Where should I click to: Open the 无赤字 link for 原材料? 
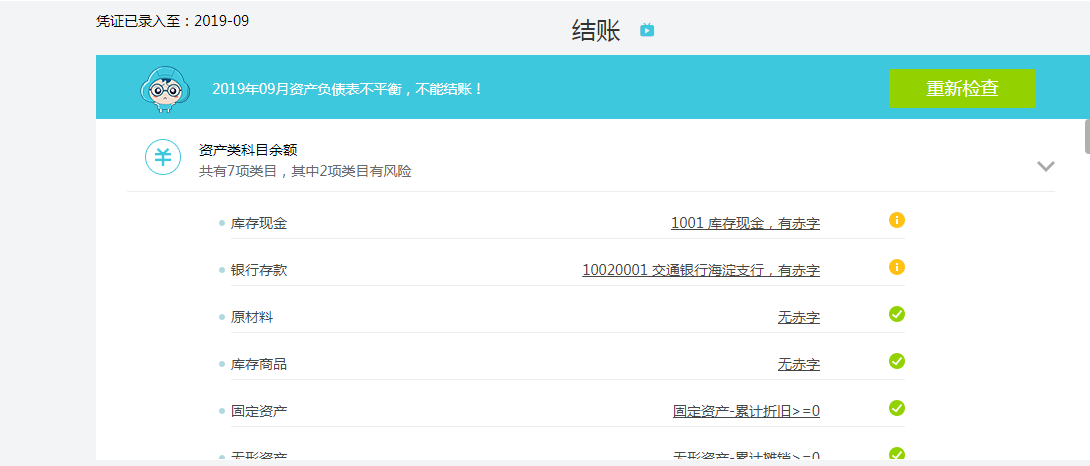pyautogui.click(x=799, y=317)
